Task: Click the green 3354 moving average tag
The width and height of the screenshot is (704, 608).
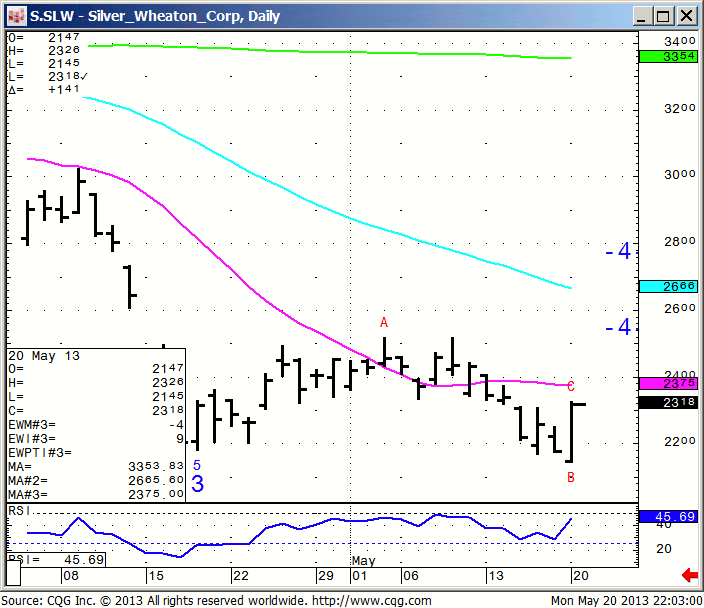Action: coord(667,56)
